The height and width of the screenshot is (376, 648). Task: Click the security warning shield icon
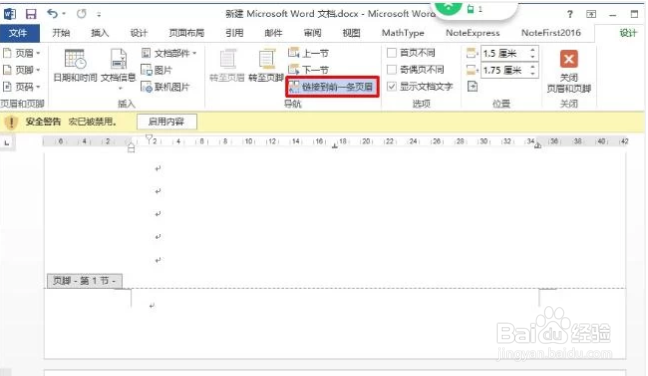[x=11, y=122]
